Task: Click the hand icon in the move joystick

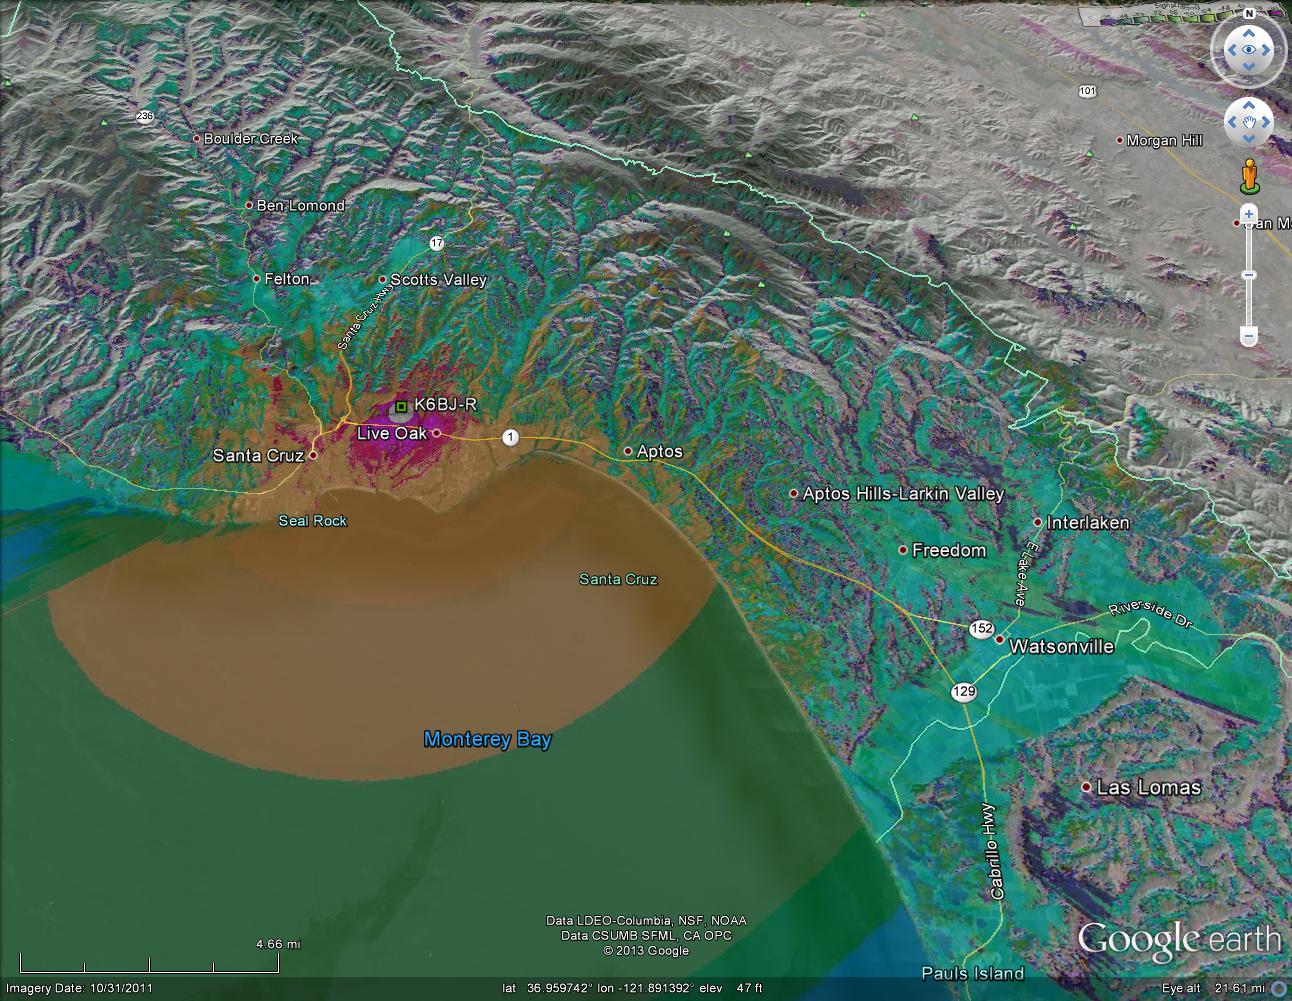Action: pos(1248,122)
